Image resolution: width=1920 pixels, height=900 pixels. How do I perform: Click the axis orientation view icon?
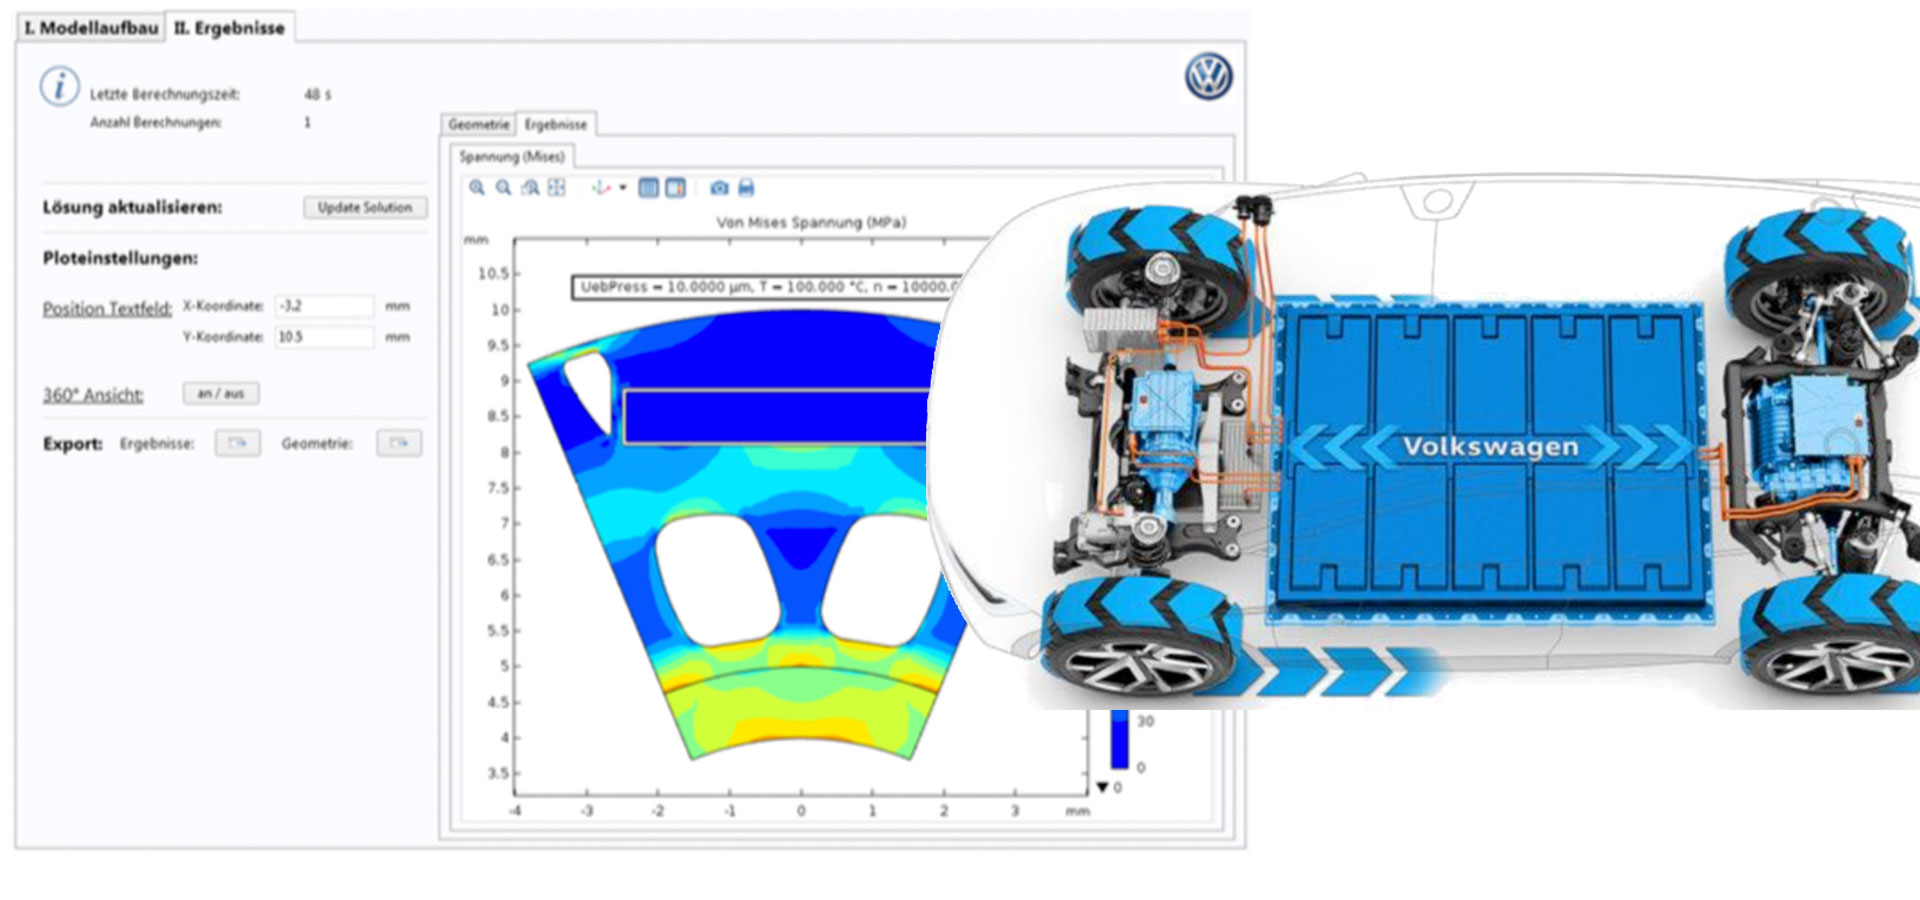click(x=601, y=188)
